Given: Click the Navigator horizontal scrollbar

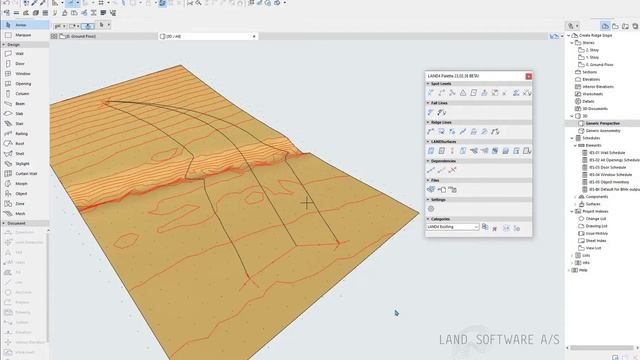Looking at the screenshot, I should click(x=602, y=348).
